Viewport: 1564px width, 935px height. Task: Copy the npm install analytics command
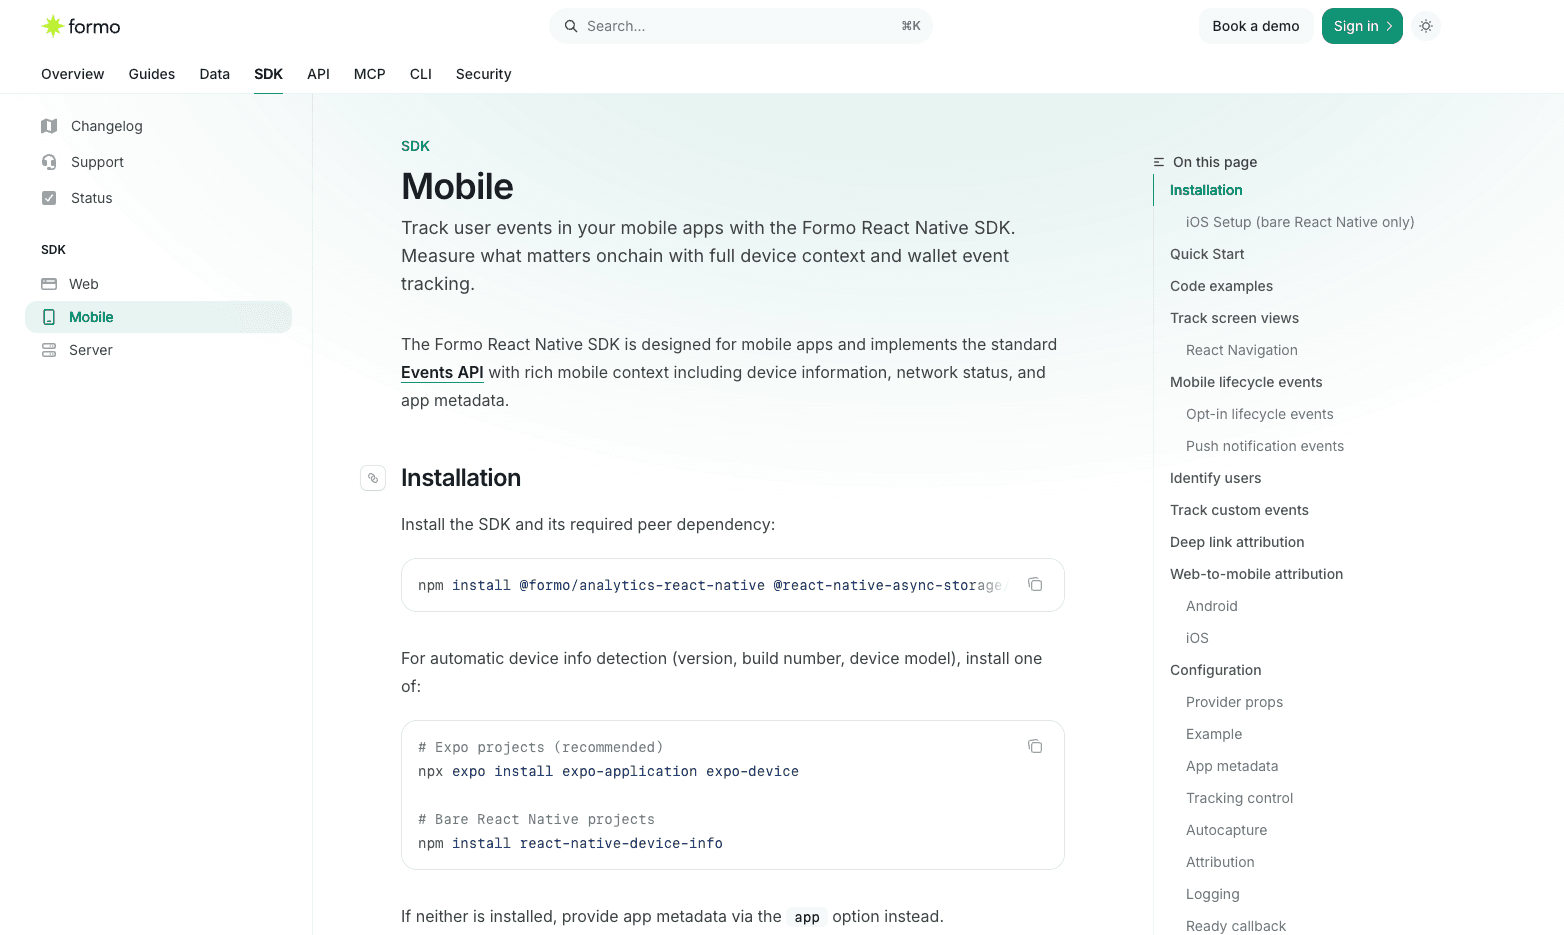[1035, 584]
